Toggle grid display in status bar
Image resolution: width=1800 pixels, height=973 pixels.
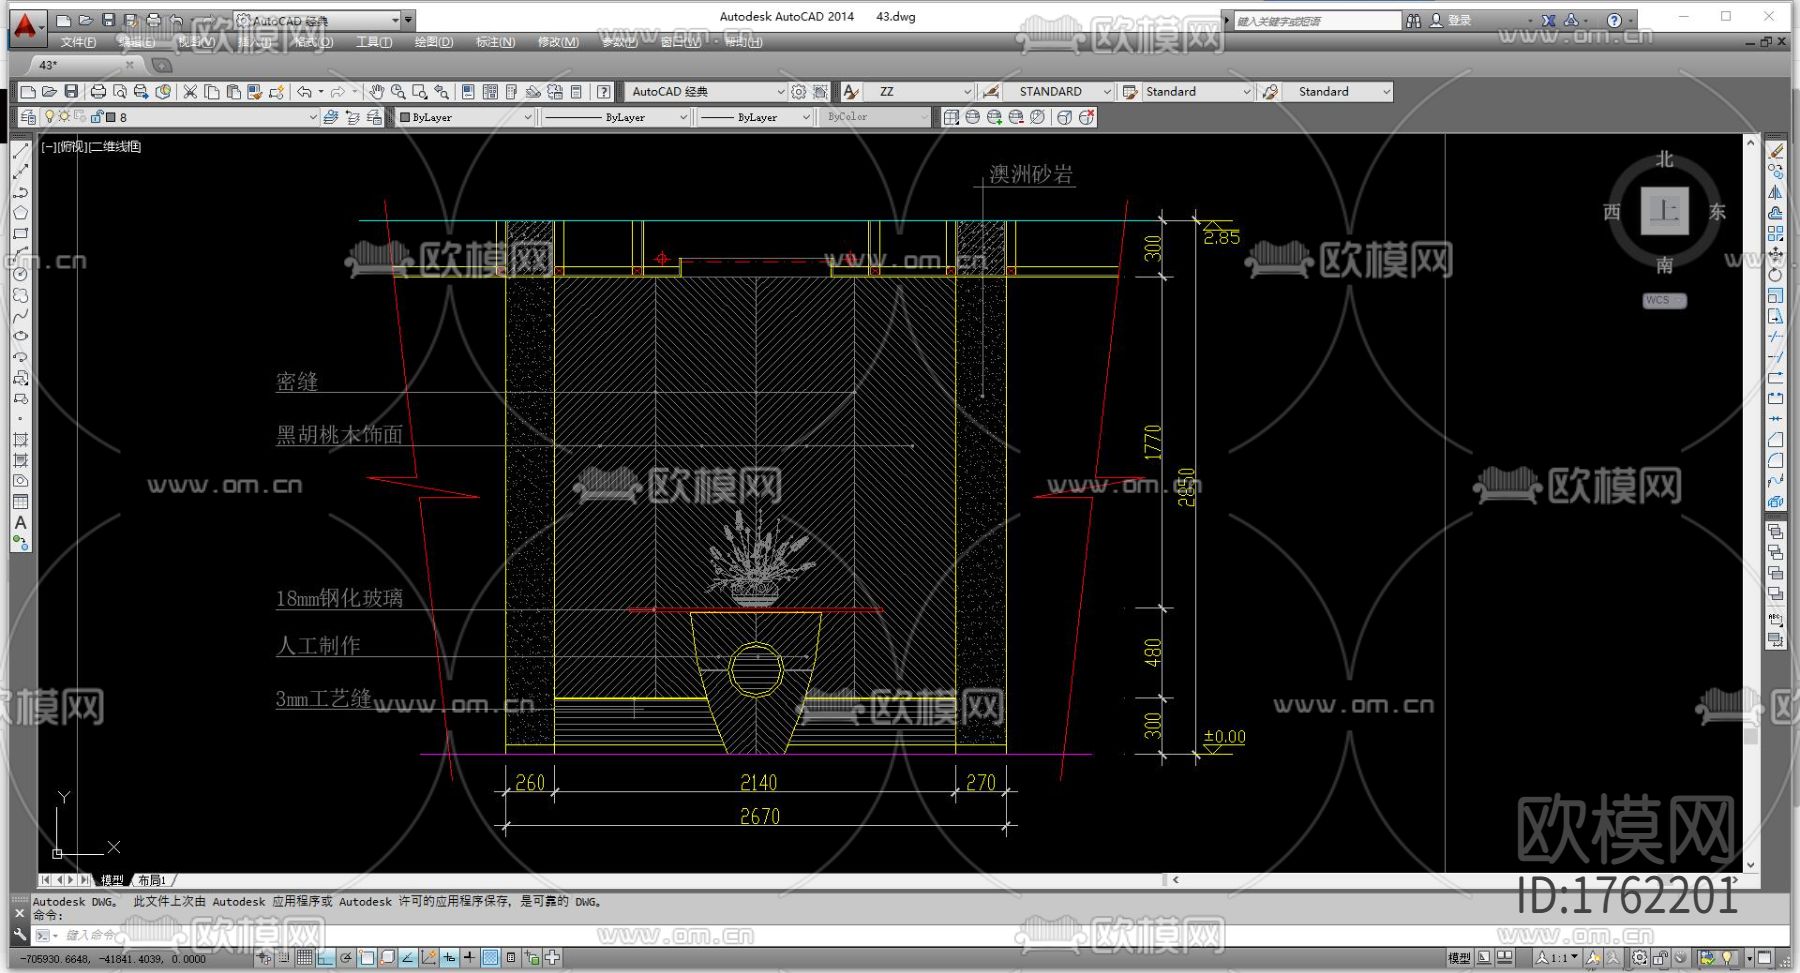304,958
